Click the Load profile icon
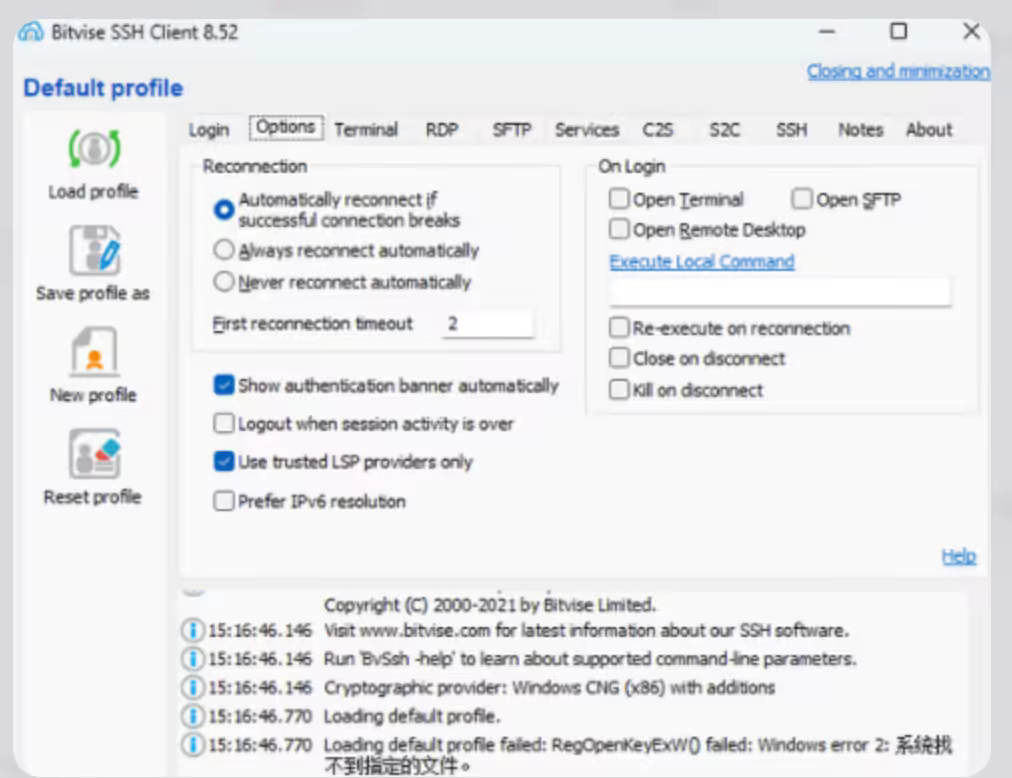The height and width of the screenshot is (778, 1012). point(94,149)
